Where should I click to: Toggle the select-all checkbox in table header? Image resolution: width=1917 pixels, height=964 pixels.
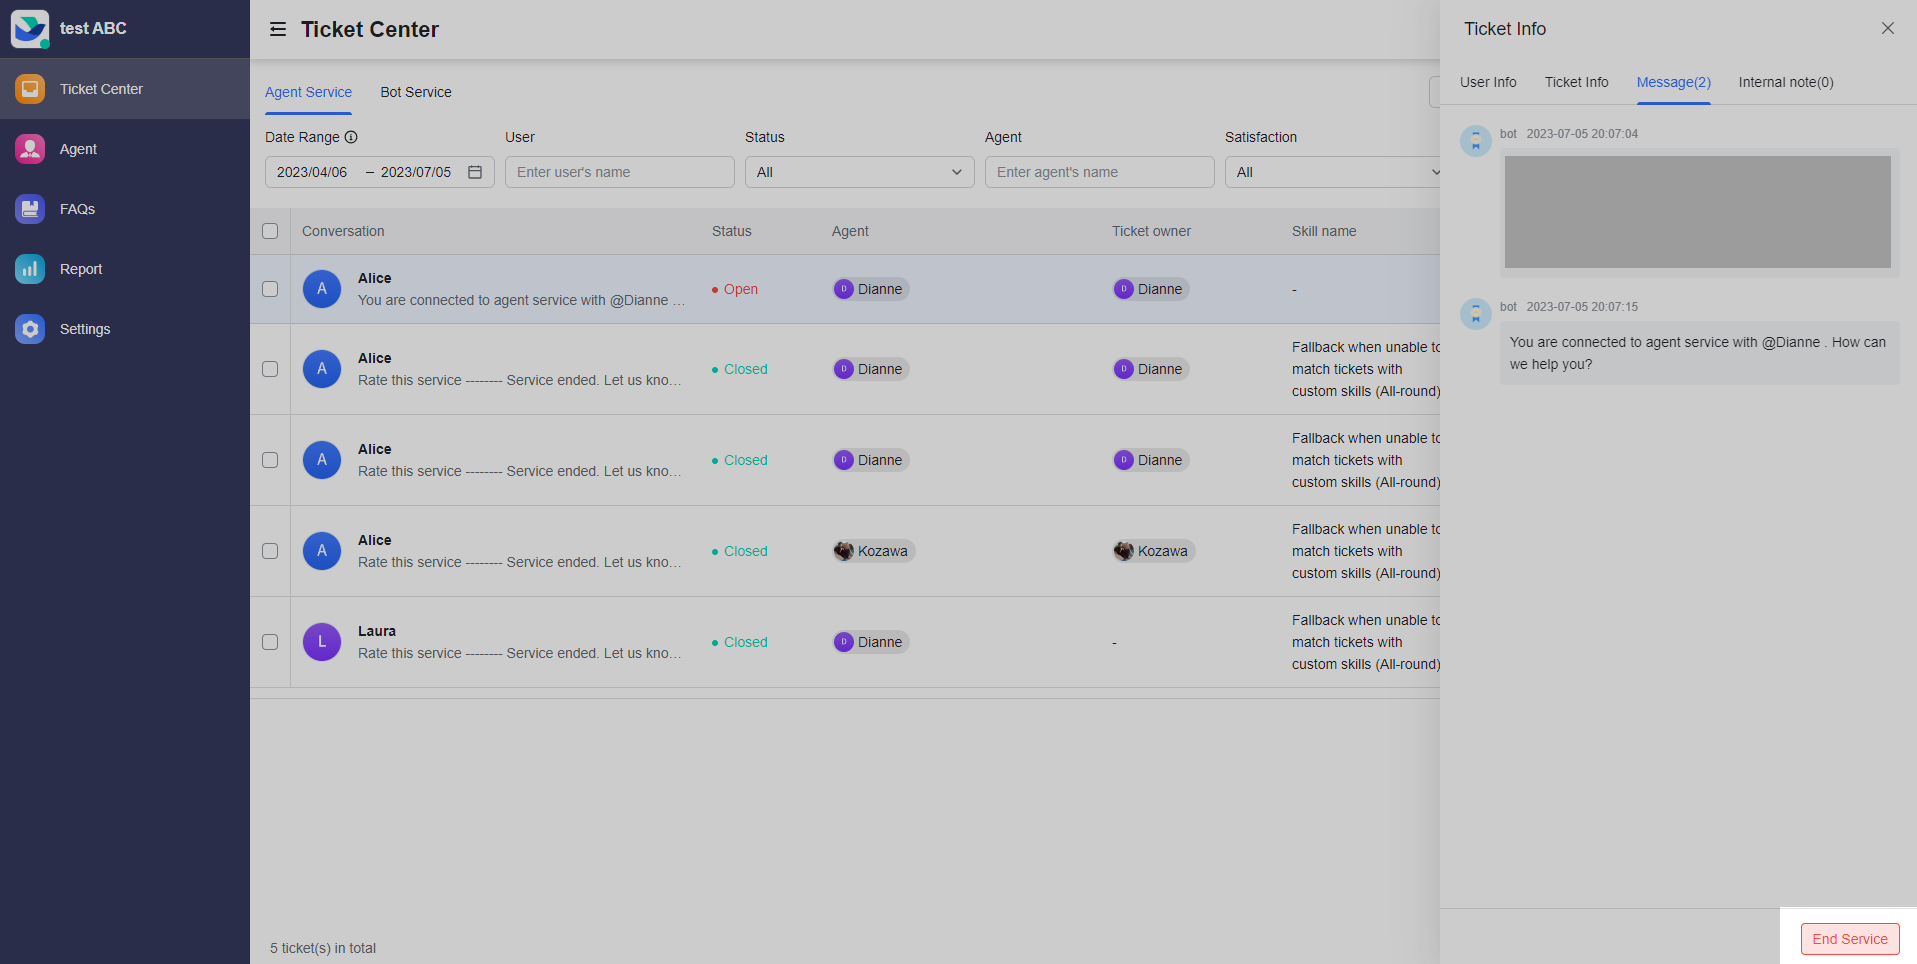point(270,231)
